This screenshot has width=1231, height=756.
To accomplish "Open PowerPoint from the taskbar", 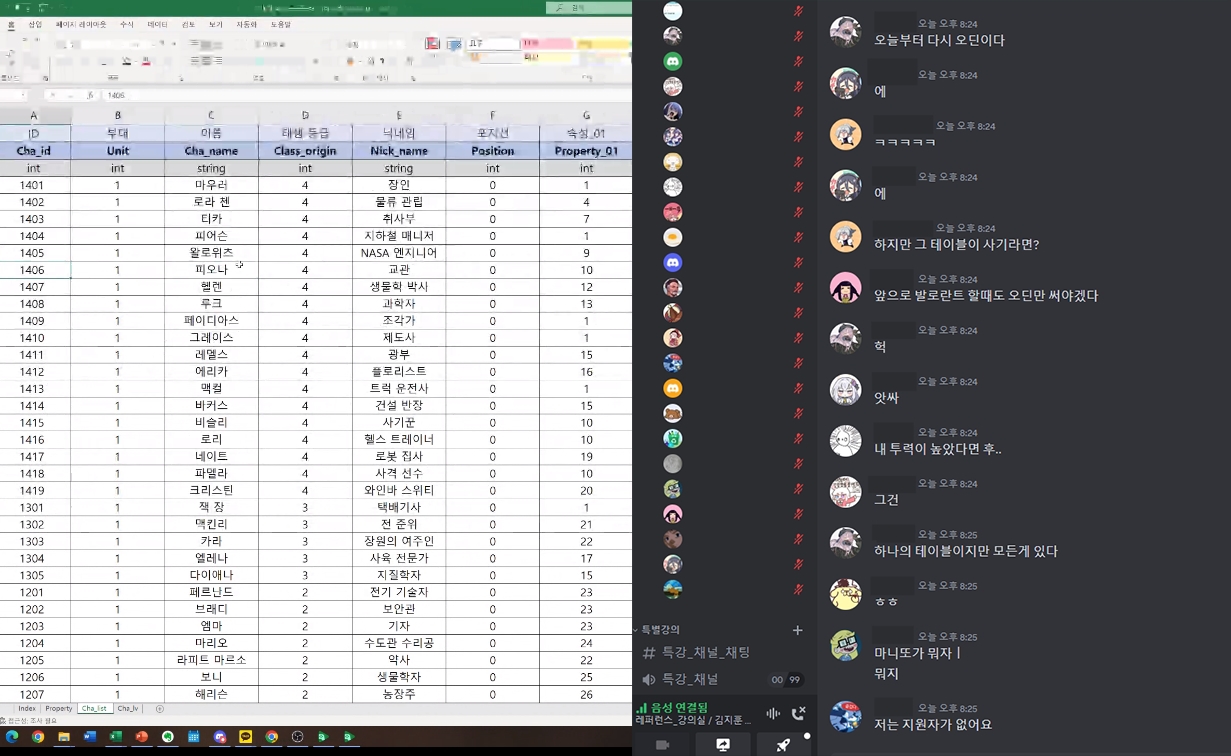I will [142, 737].
